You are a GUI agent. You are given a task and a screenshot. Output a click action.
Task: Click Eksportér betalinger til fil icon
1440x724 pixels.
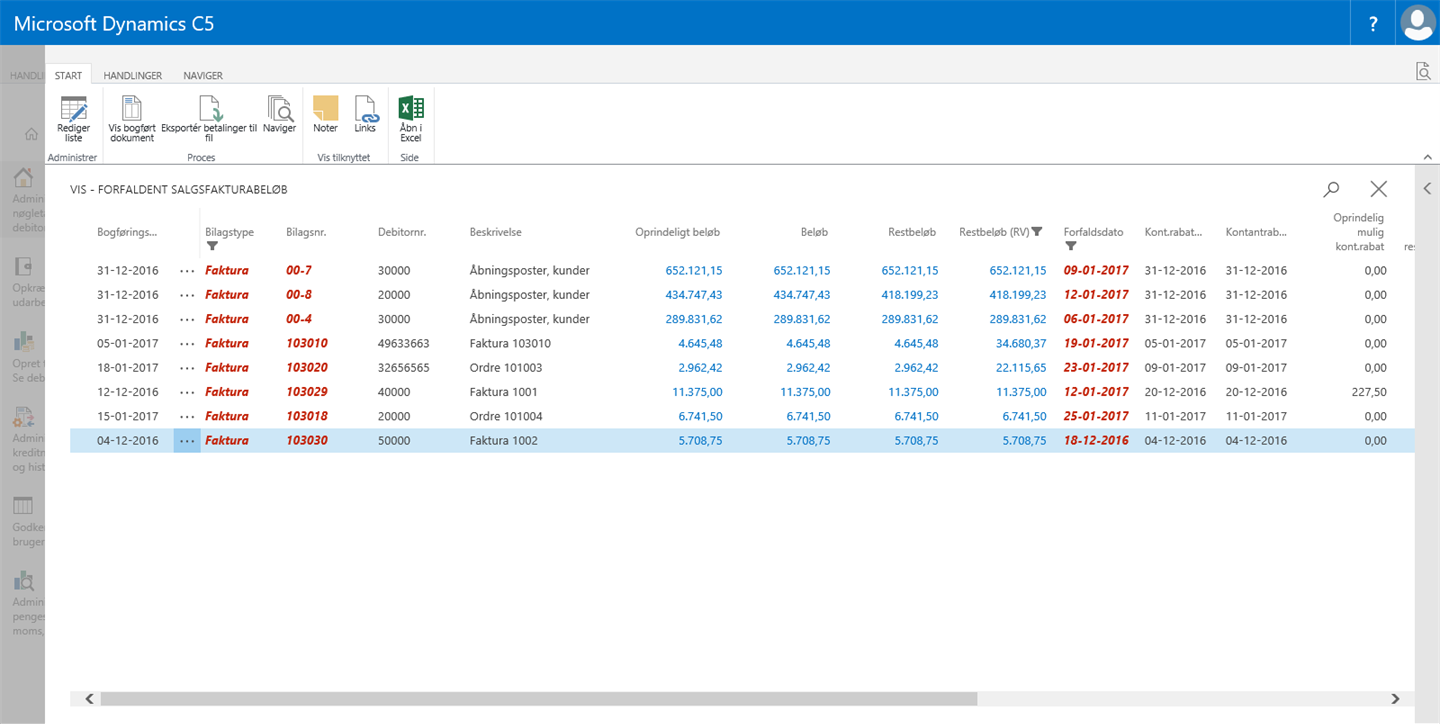(x=209, y=108)
